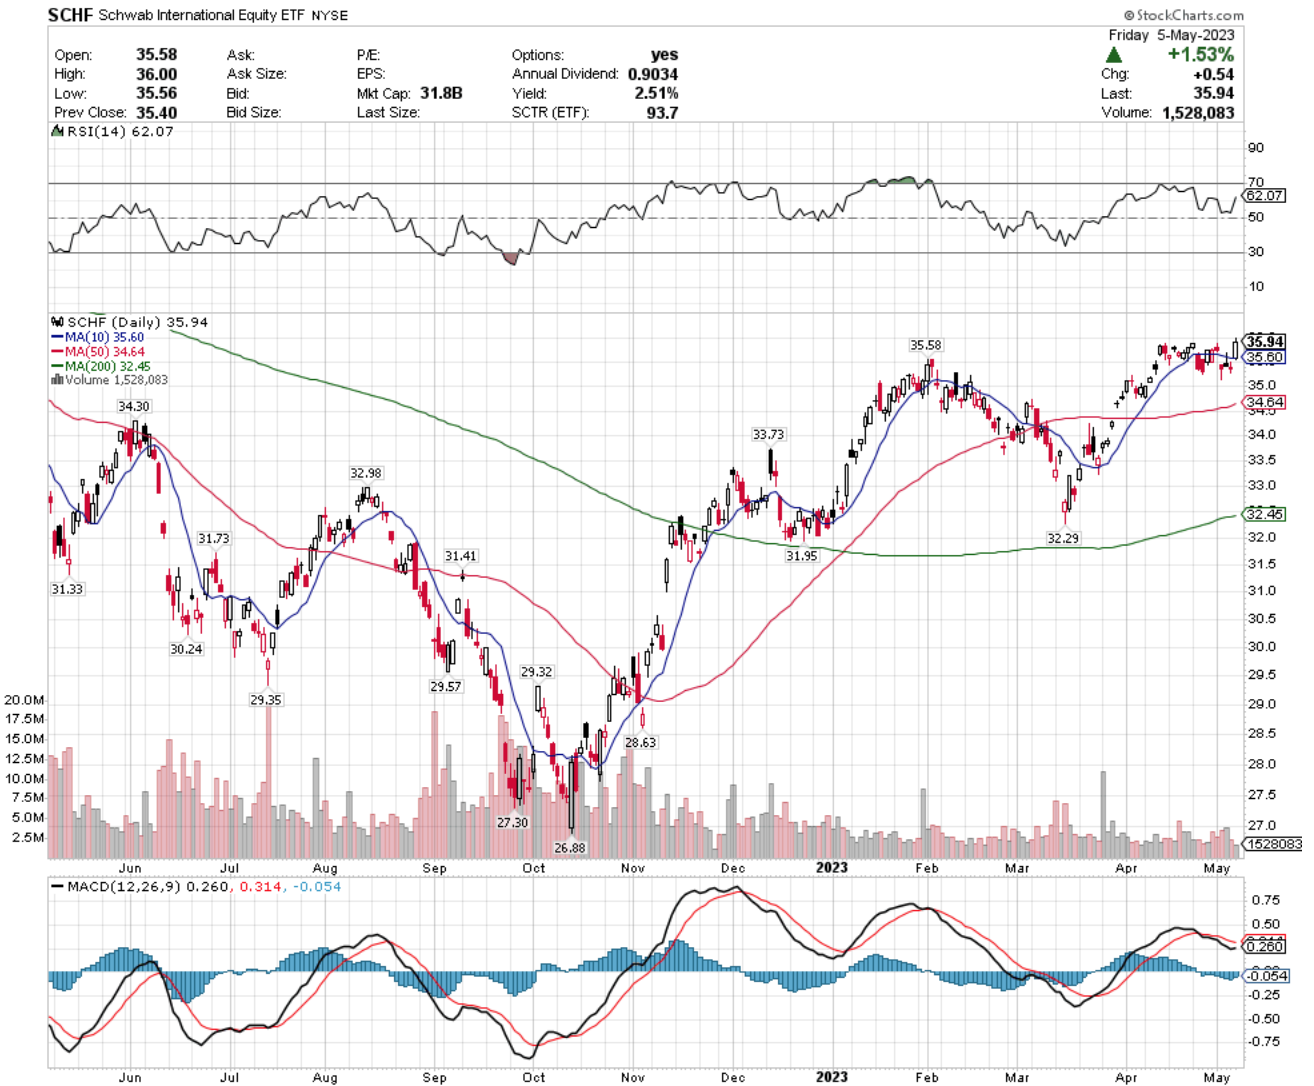1314x1086 pixels.
Task: Click the 28.63 price label on the chart
Action: (641, 743)
